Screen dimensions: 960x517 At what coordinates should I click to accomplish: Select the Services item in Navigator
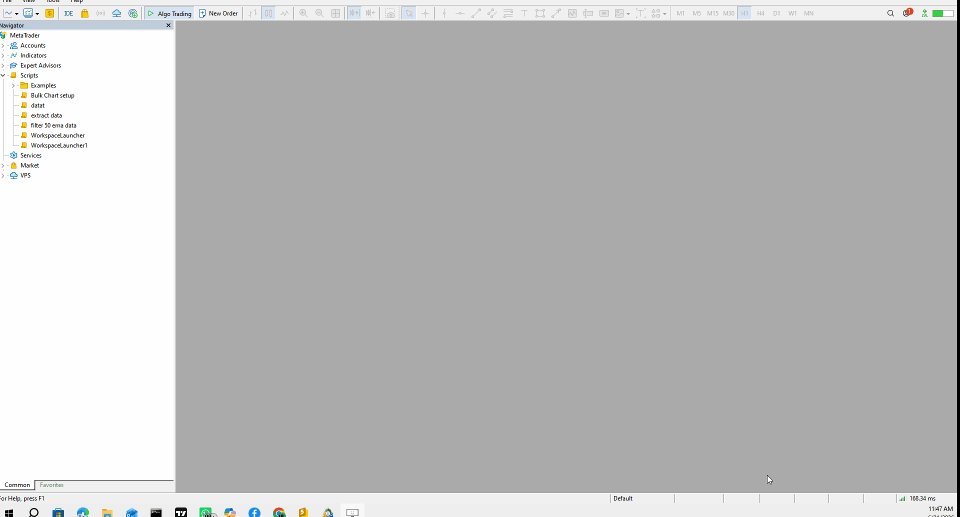(31, 156)
